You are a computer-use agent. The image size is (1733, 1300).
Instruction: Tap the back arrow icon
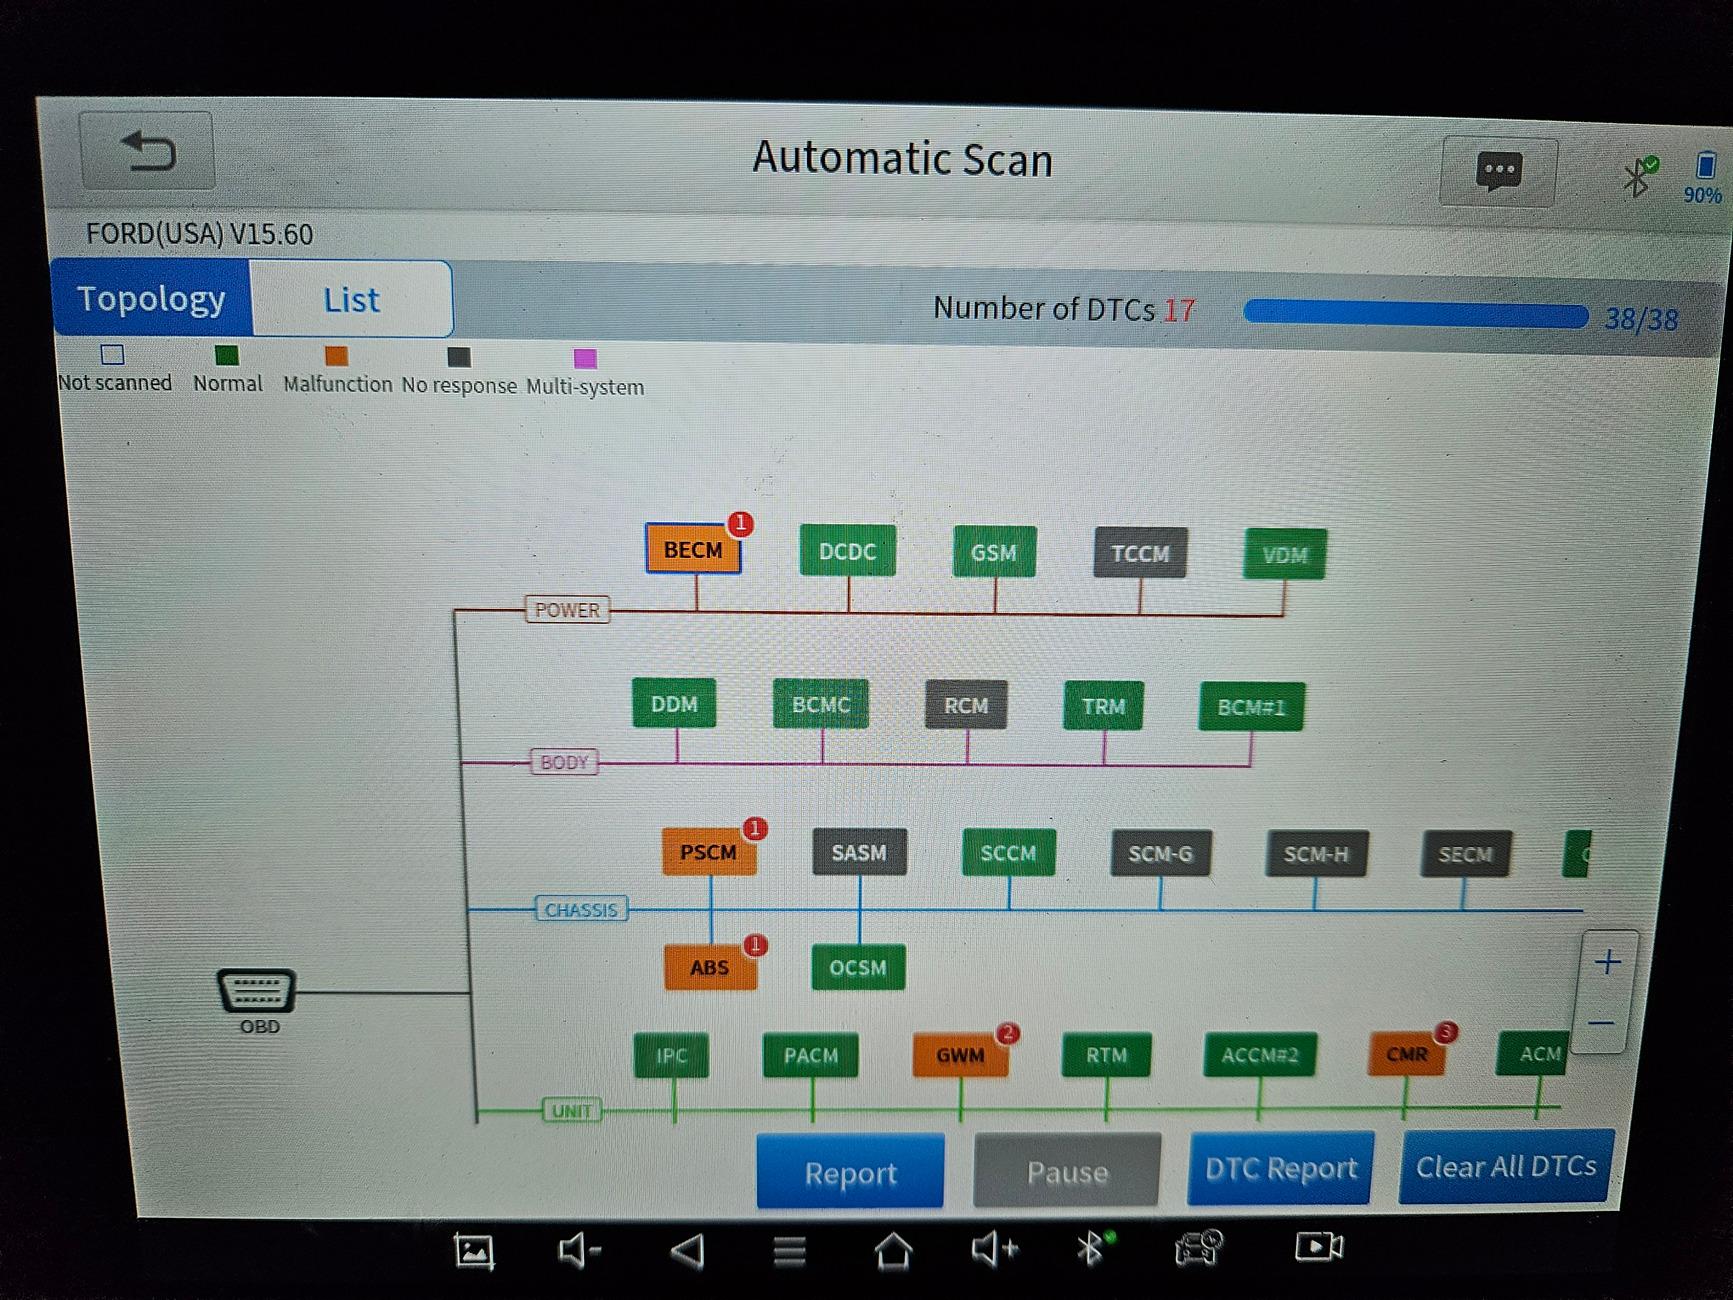point(147,152)
